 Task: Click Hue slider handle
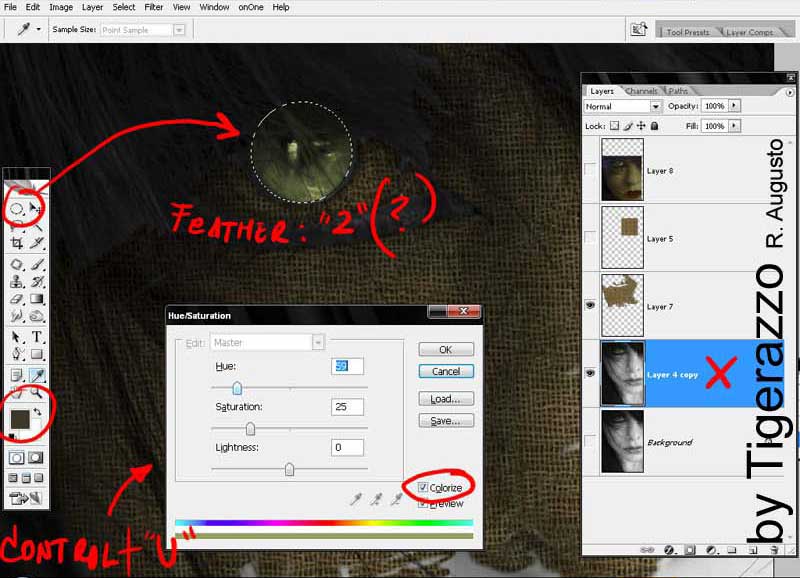click(x=237, y=388)
